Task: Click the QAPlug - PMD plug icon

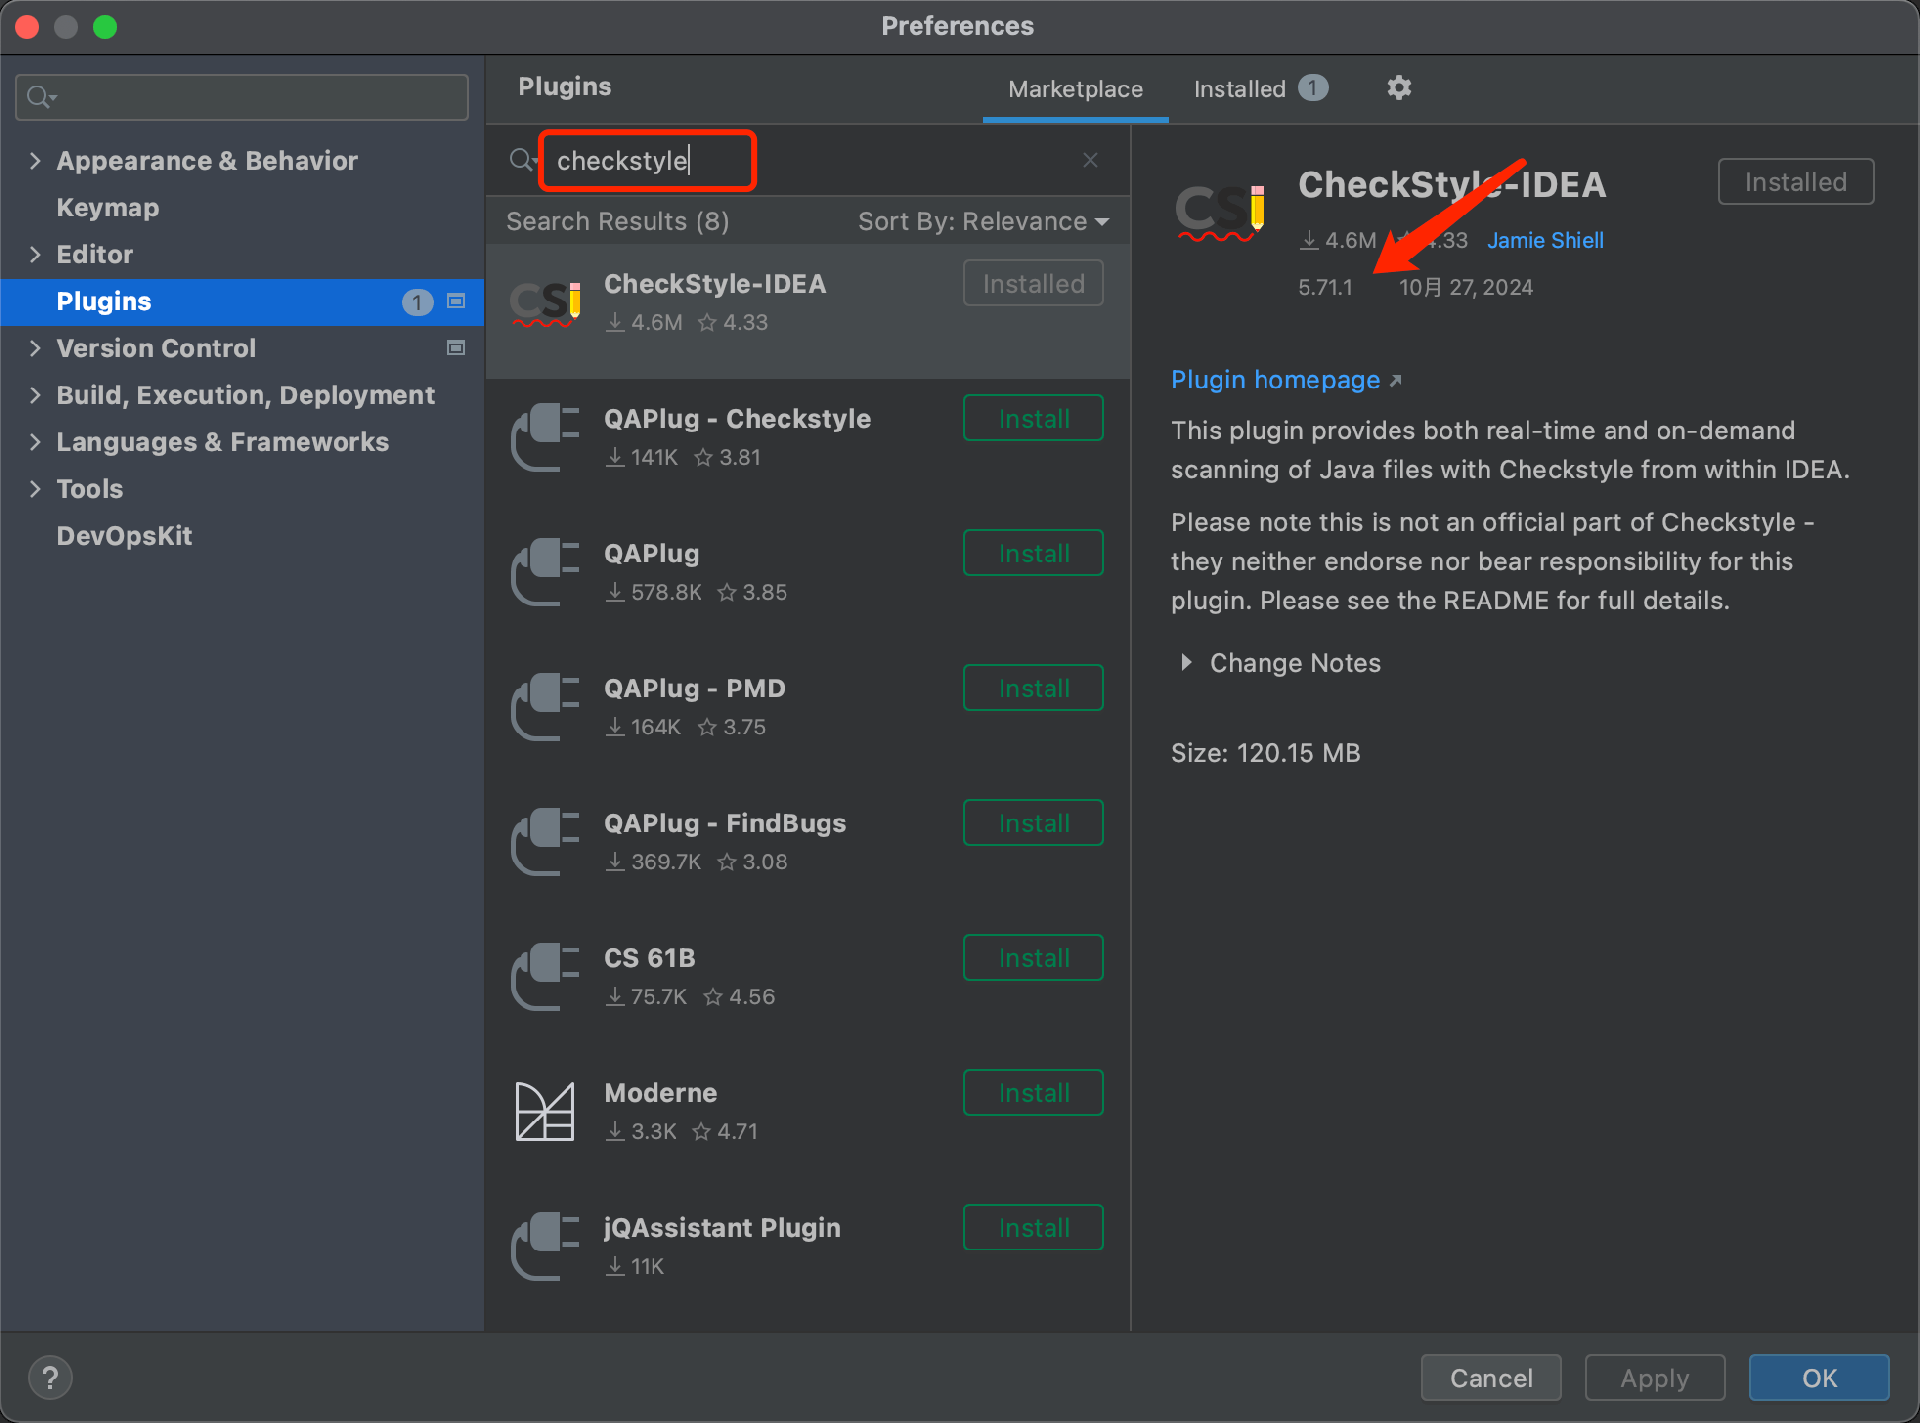Action: pos(545,707)
